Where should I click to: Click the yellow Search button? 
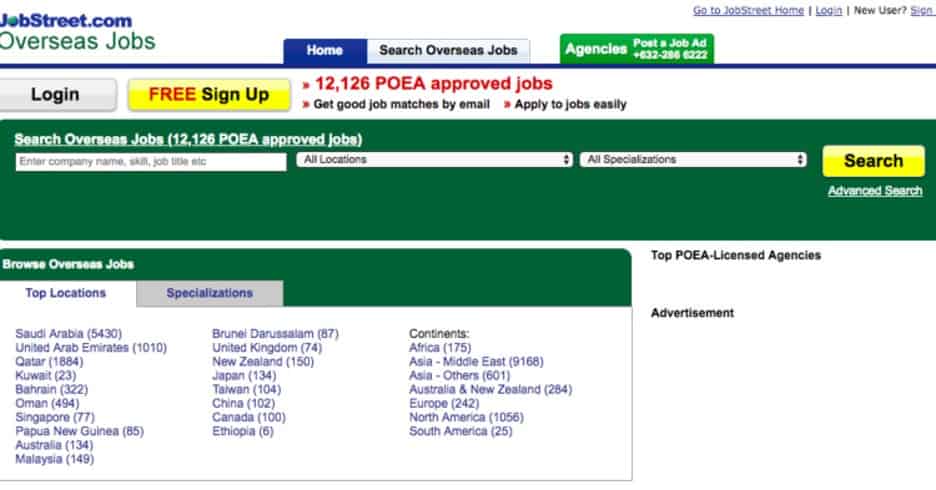[873, 161]
